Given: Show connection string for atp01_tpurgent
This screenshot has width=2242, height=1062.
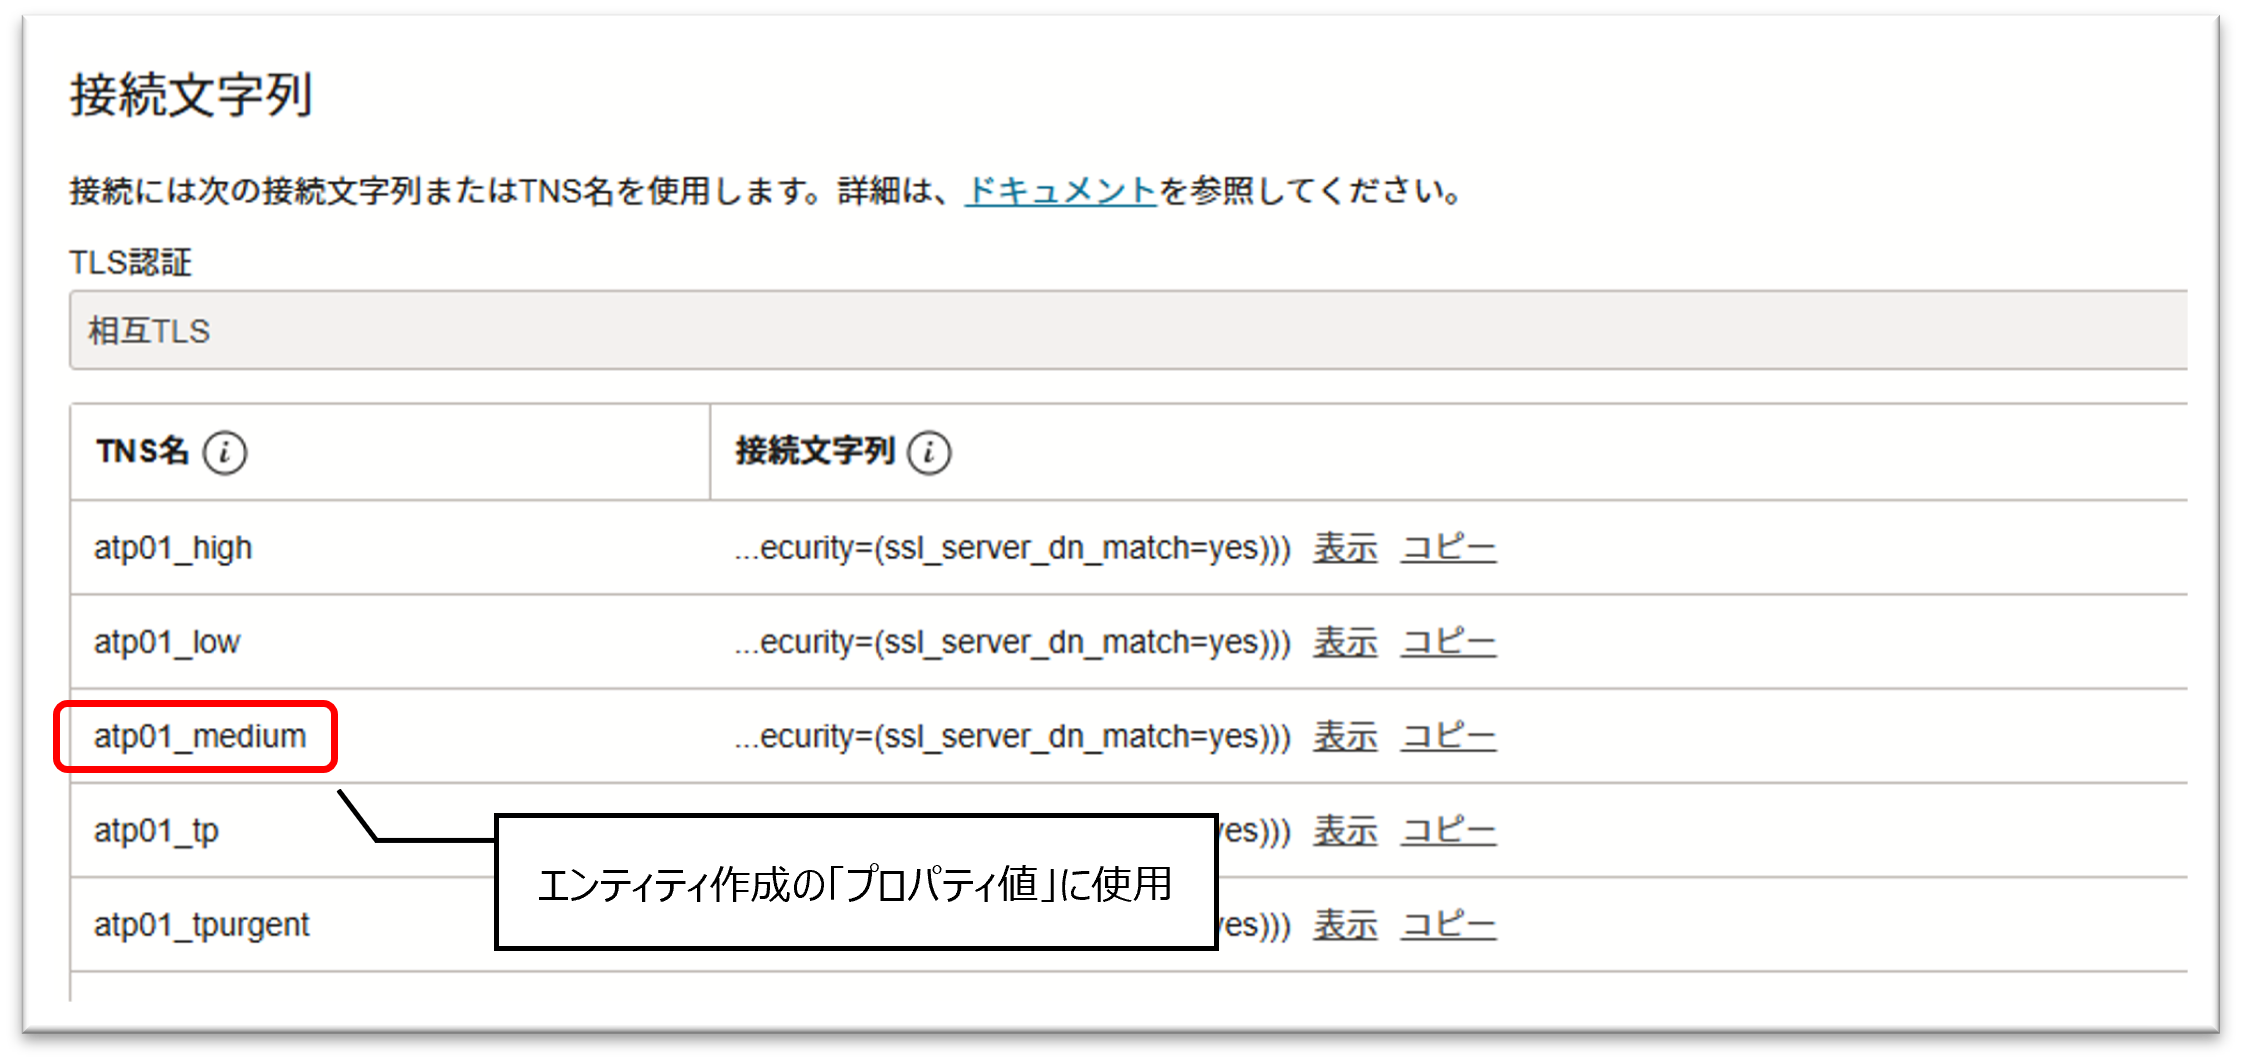Looking at the screenshot, I should tap(1345, 925).
